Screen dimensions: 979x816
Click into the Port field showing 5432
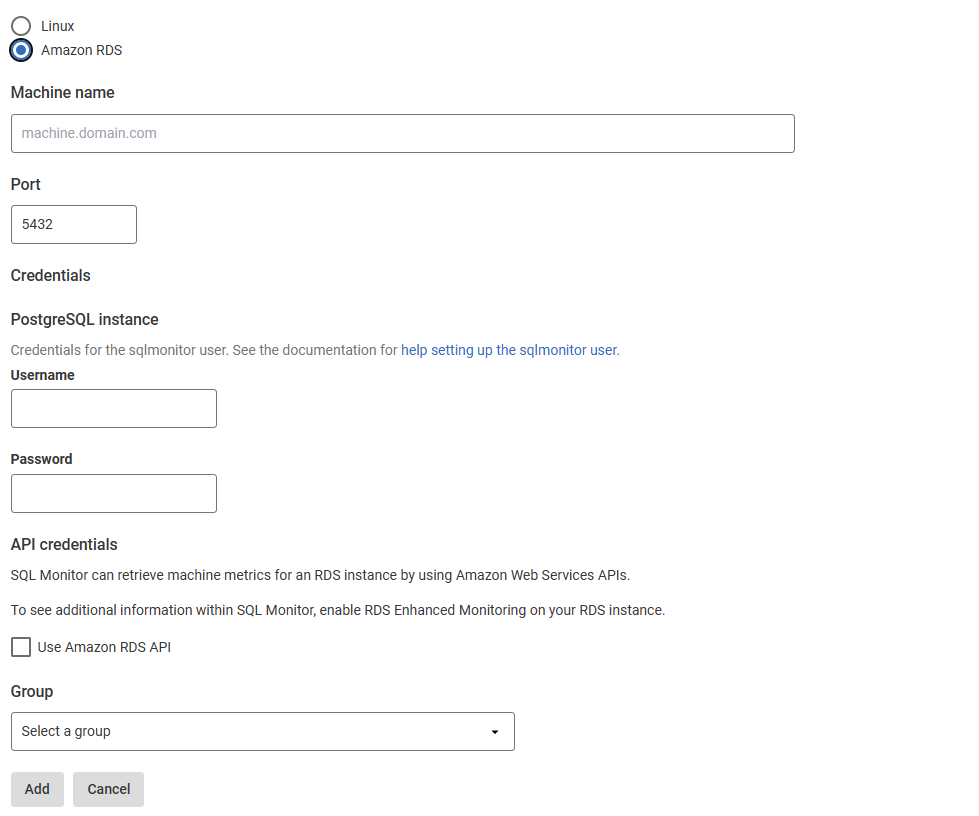click(73, 224)
